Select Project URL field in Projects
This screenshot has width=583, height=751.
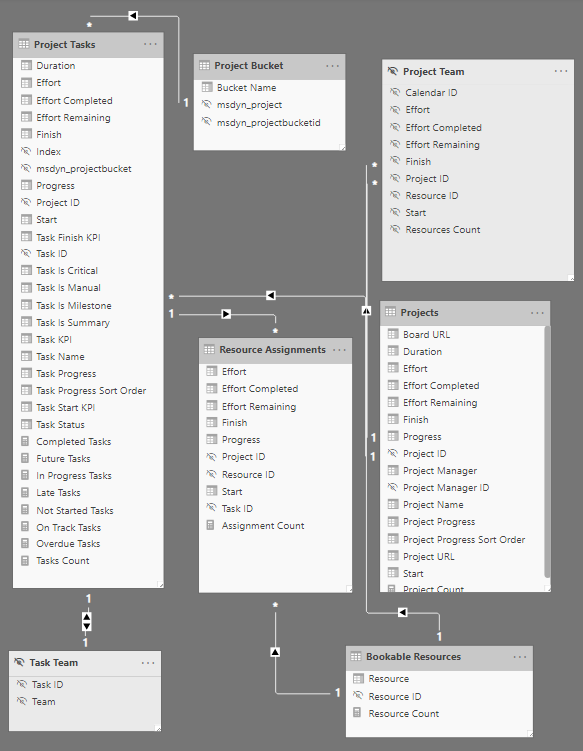click(x=429, y=557)
